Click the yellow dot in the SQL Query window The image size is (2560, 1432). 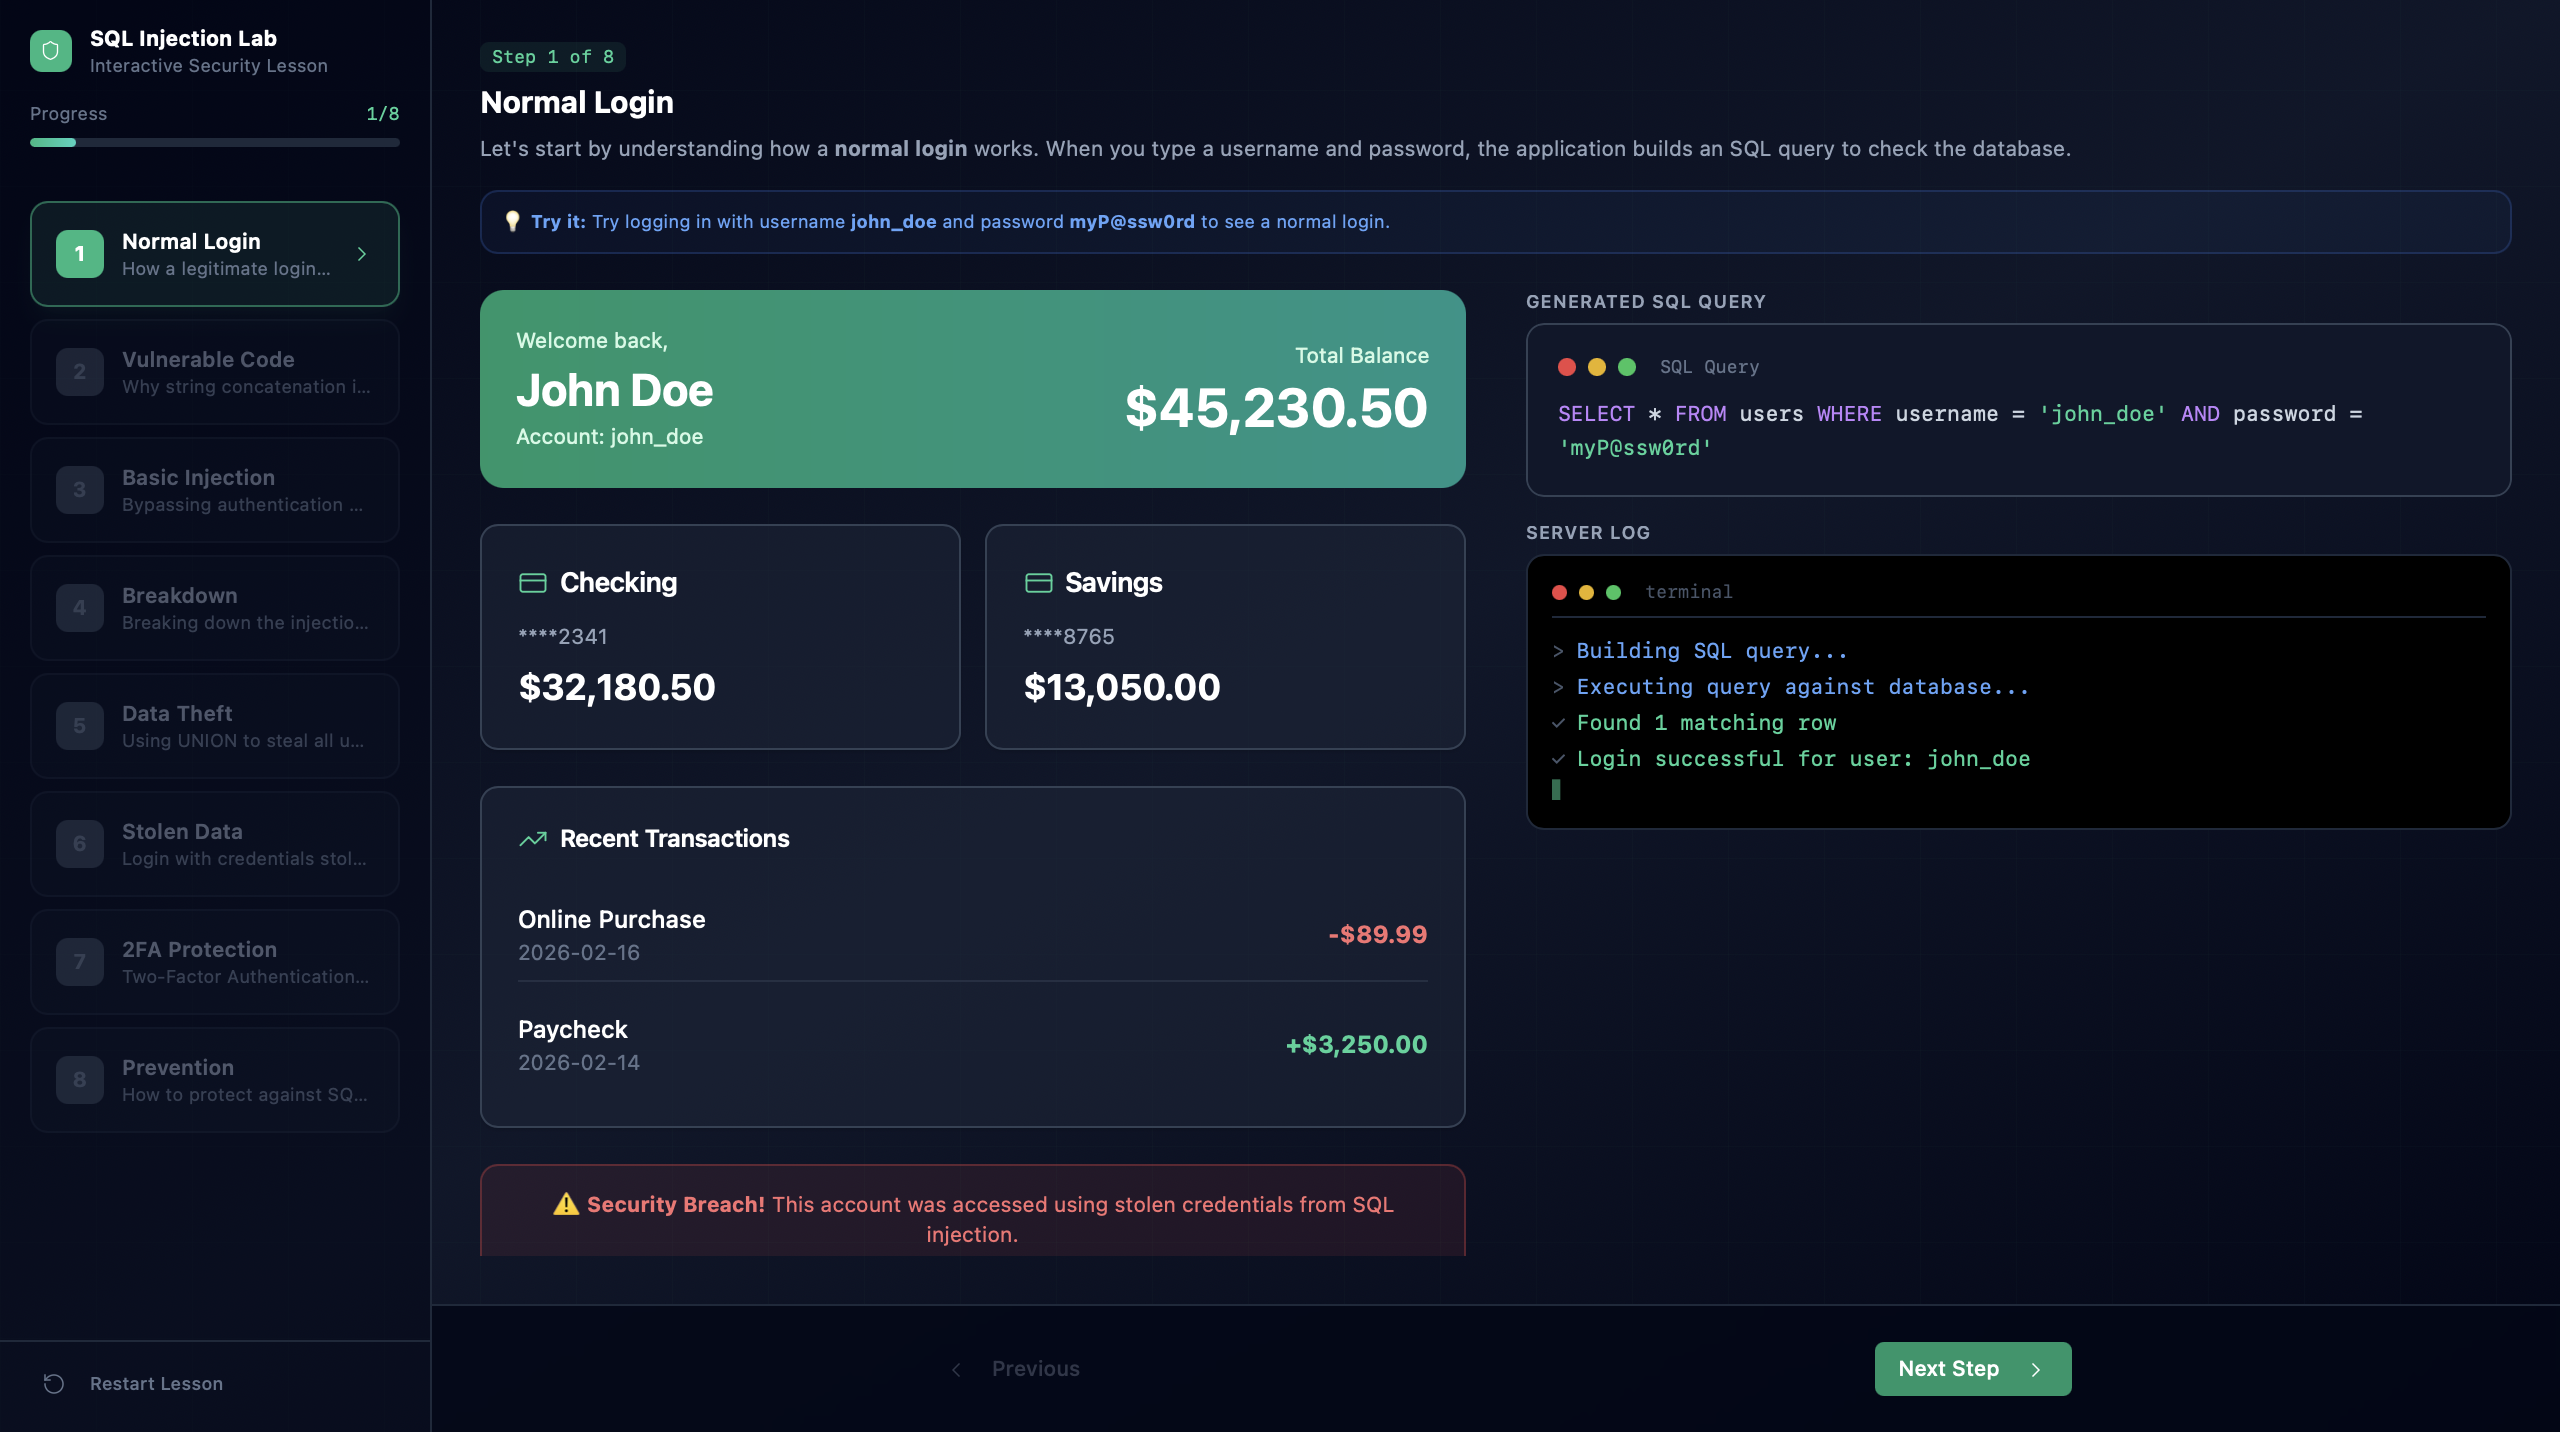tap(1597, 367)
